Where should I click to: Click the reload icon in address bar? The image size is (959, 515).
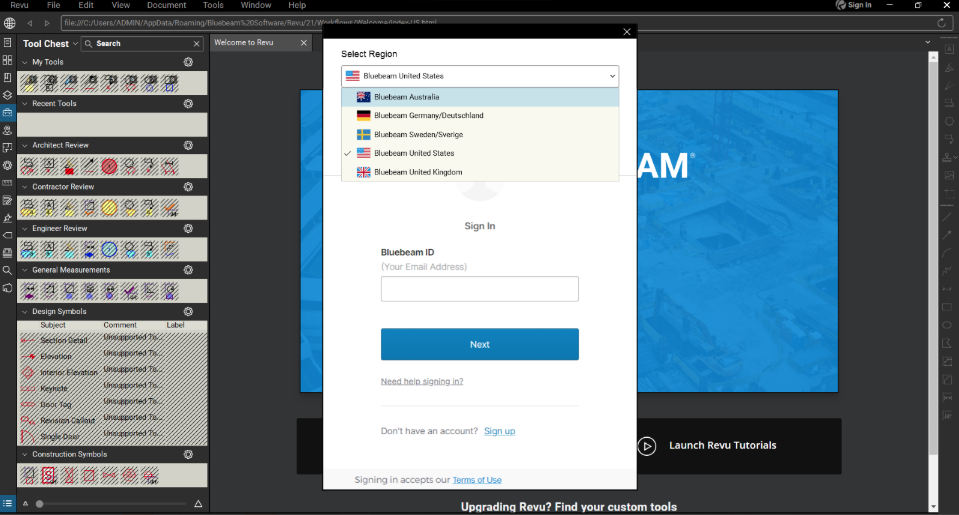click(x=942, y=22)
